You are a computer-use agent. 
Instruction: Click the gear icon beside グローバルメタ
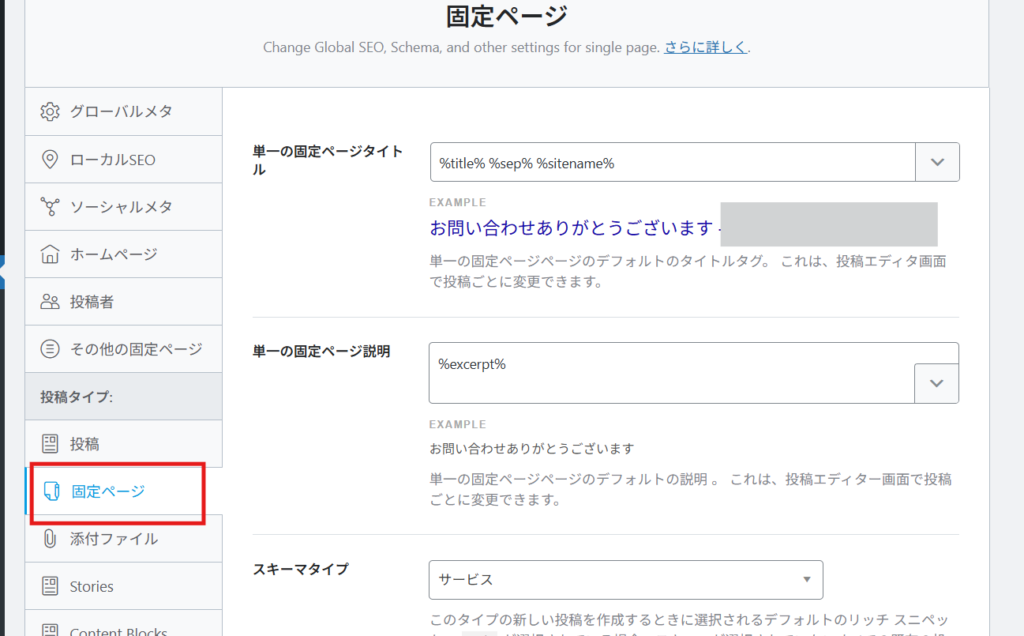point(50,111)
